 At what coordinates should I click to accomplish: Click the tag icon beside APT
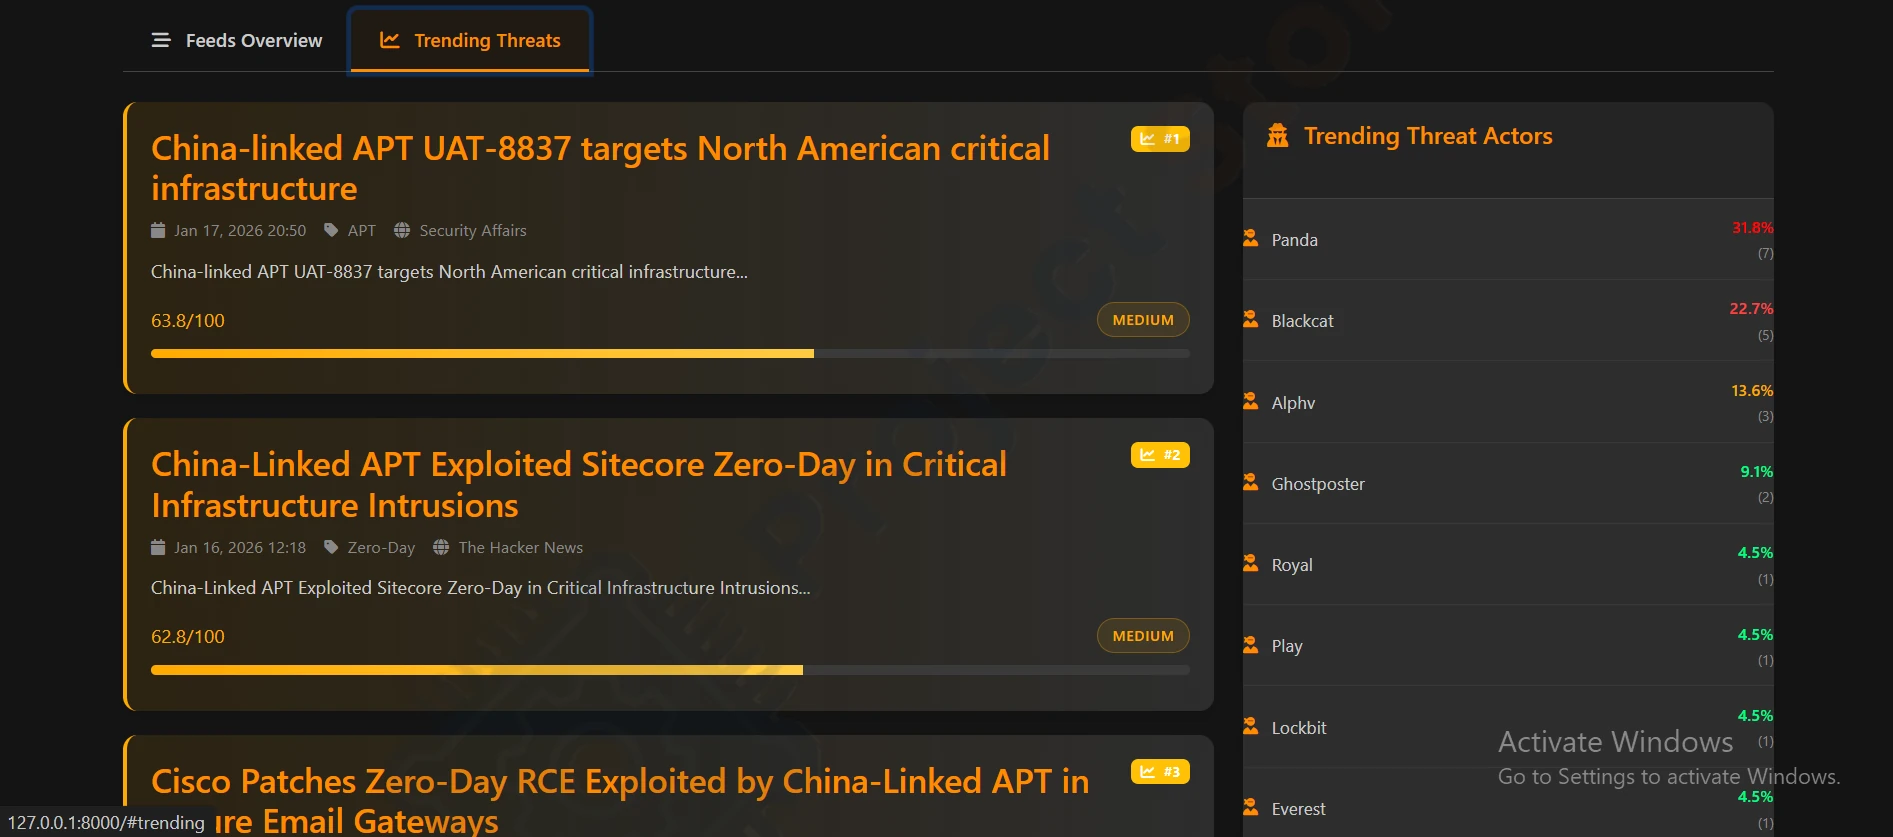331,231
